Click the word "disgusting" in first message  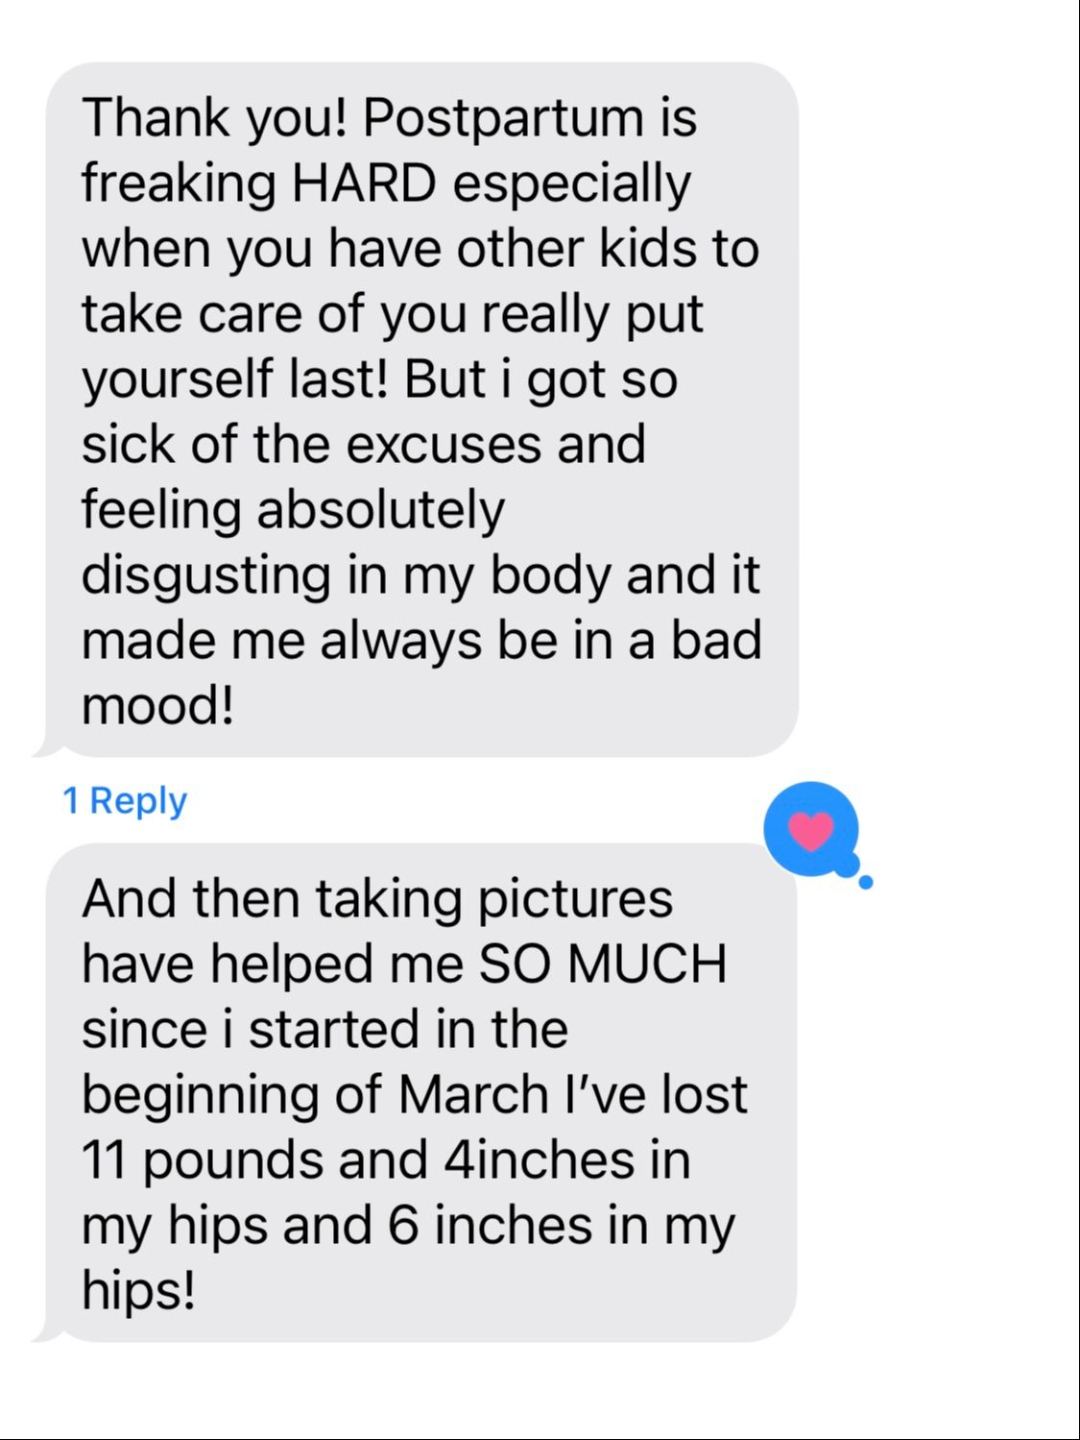(x=206, y=577)
